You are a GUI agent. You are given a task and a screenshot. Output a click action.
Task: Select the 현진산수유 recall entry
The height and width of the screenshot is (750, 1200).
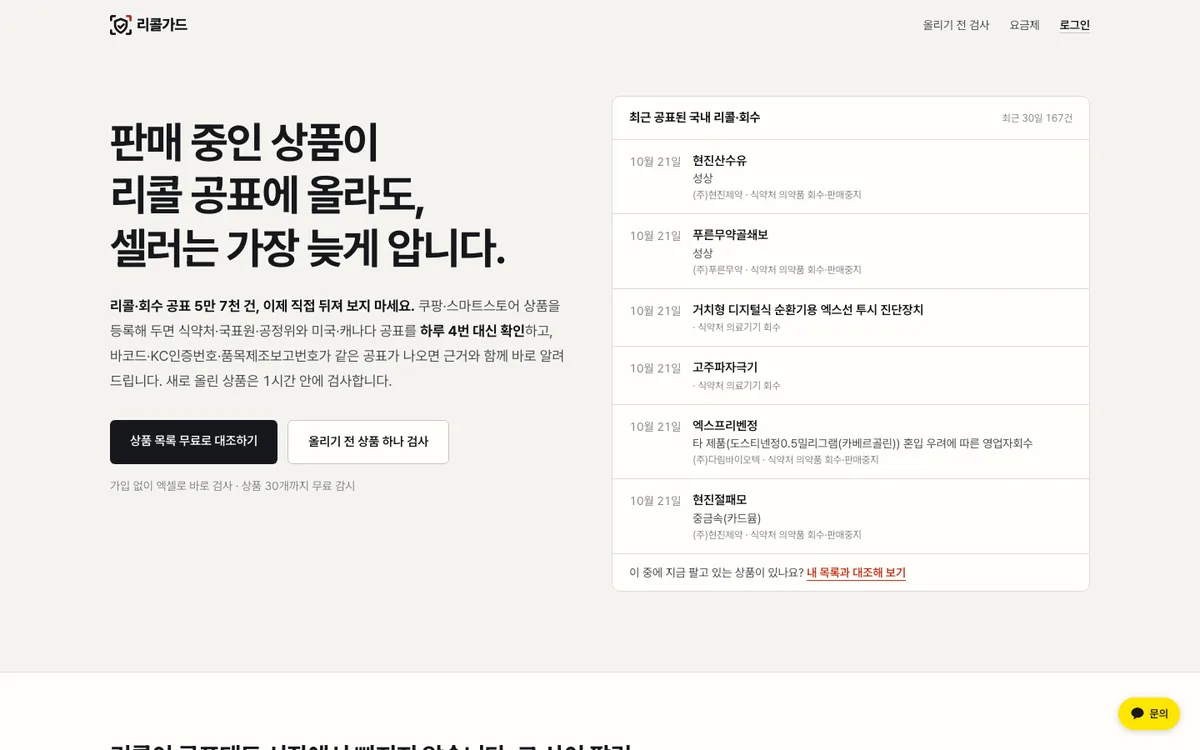[850, 177]
